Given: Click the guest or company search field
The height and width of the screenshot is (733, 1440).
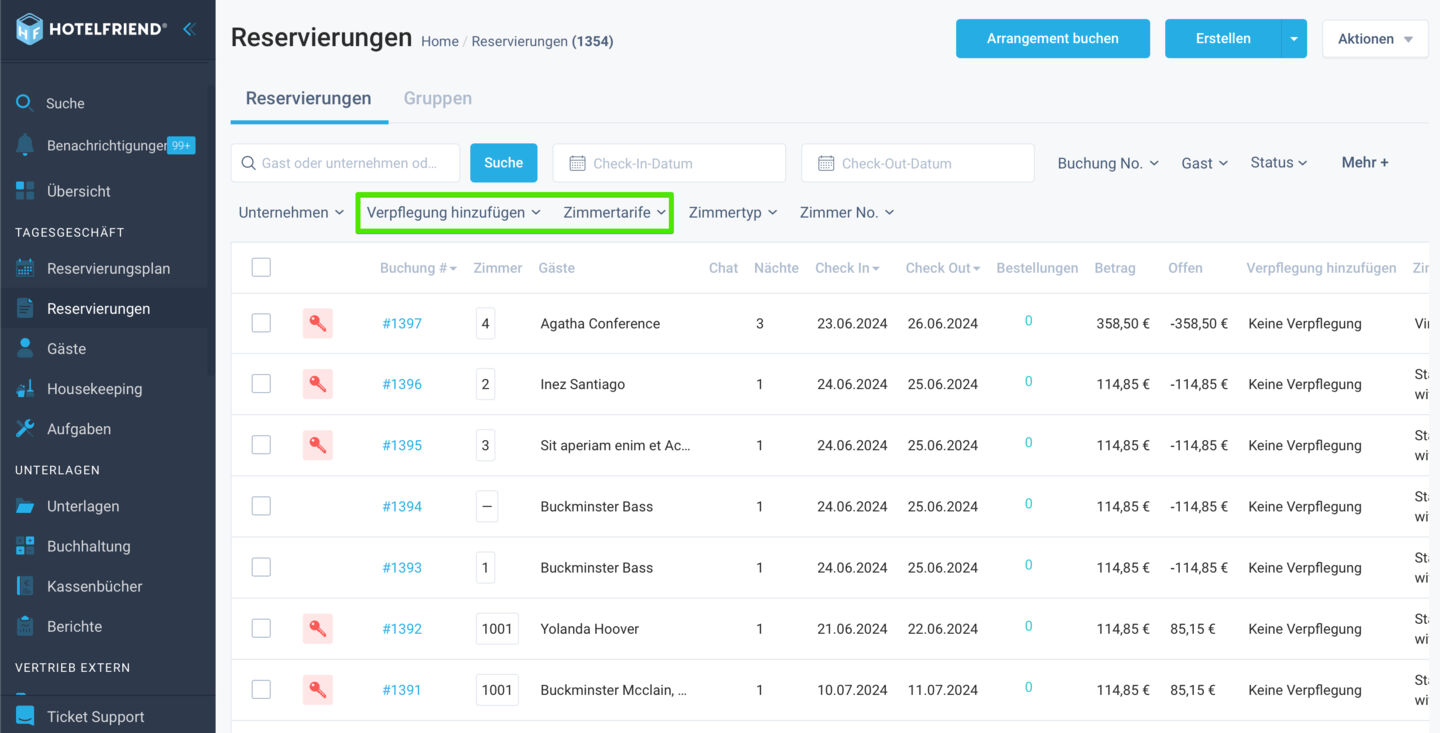Looking at the screenshot, I should click(345, 163).
